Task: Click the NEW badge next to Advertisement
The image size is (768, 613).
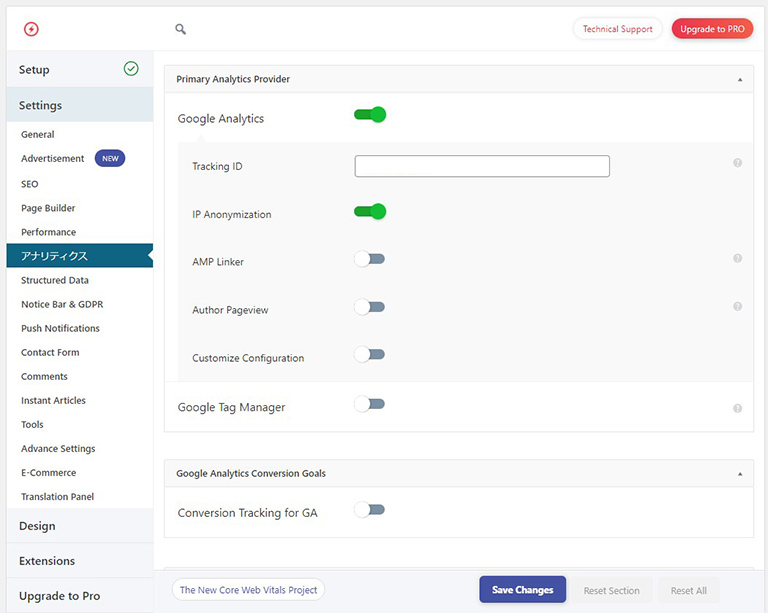Action: pyautogui.click(x=110, y=158)
